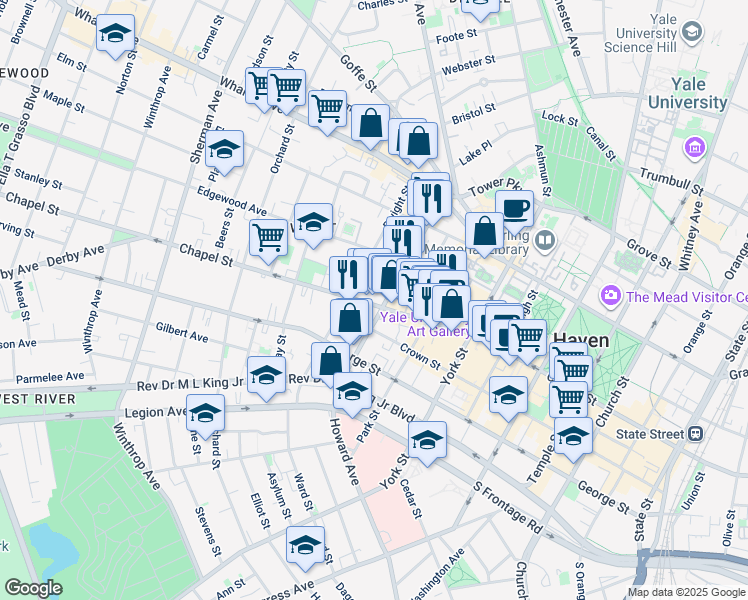Image resolution: width=748 pixels, height=600 pixels.
Task: Click the 'Whitney Ave' street label
Action: coord(690,235)
